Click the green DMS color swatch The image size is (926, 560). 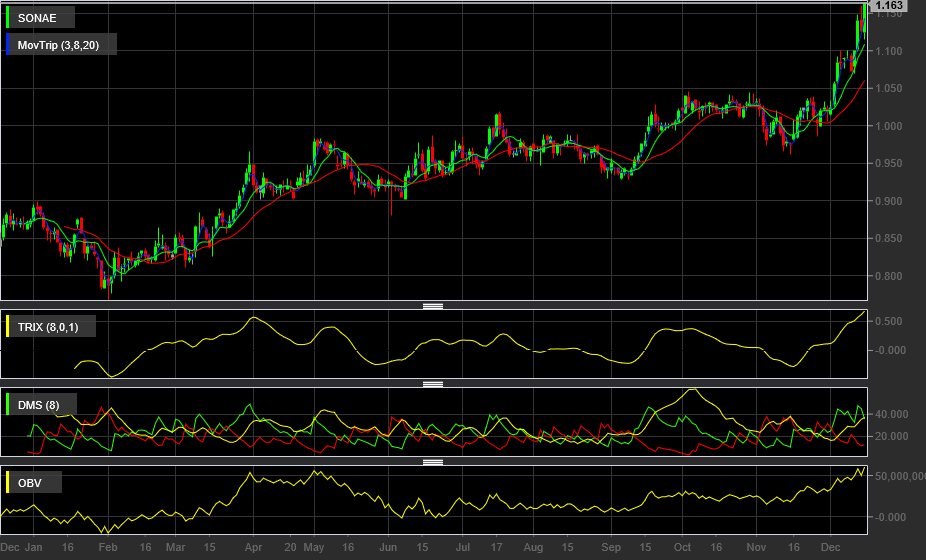tap(8, 404)
